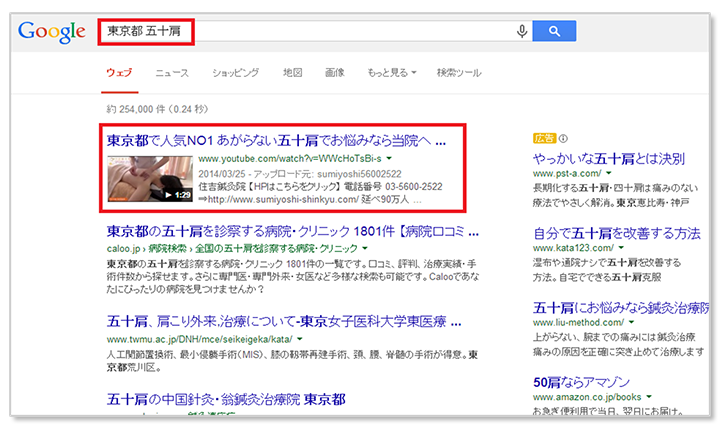Expand arrow next to www.kata123.com
The image size is (720, 430).
[x=621, y=248]
